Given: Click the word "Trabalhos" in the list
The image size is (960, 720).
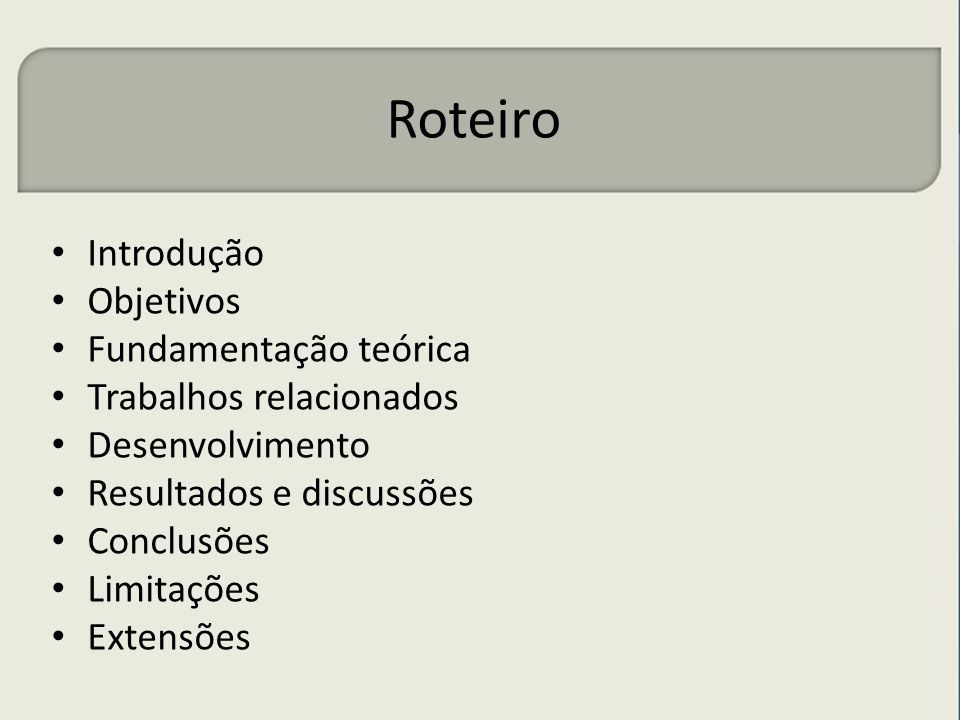Looking at the screenshot, I should (165, 397).
